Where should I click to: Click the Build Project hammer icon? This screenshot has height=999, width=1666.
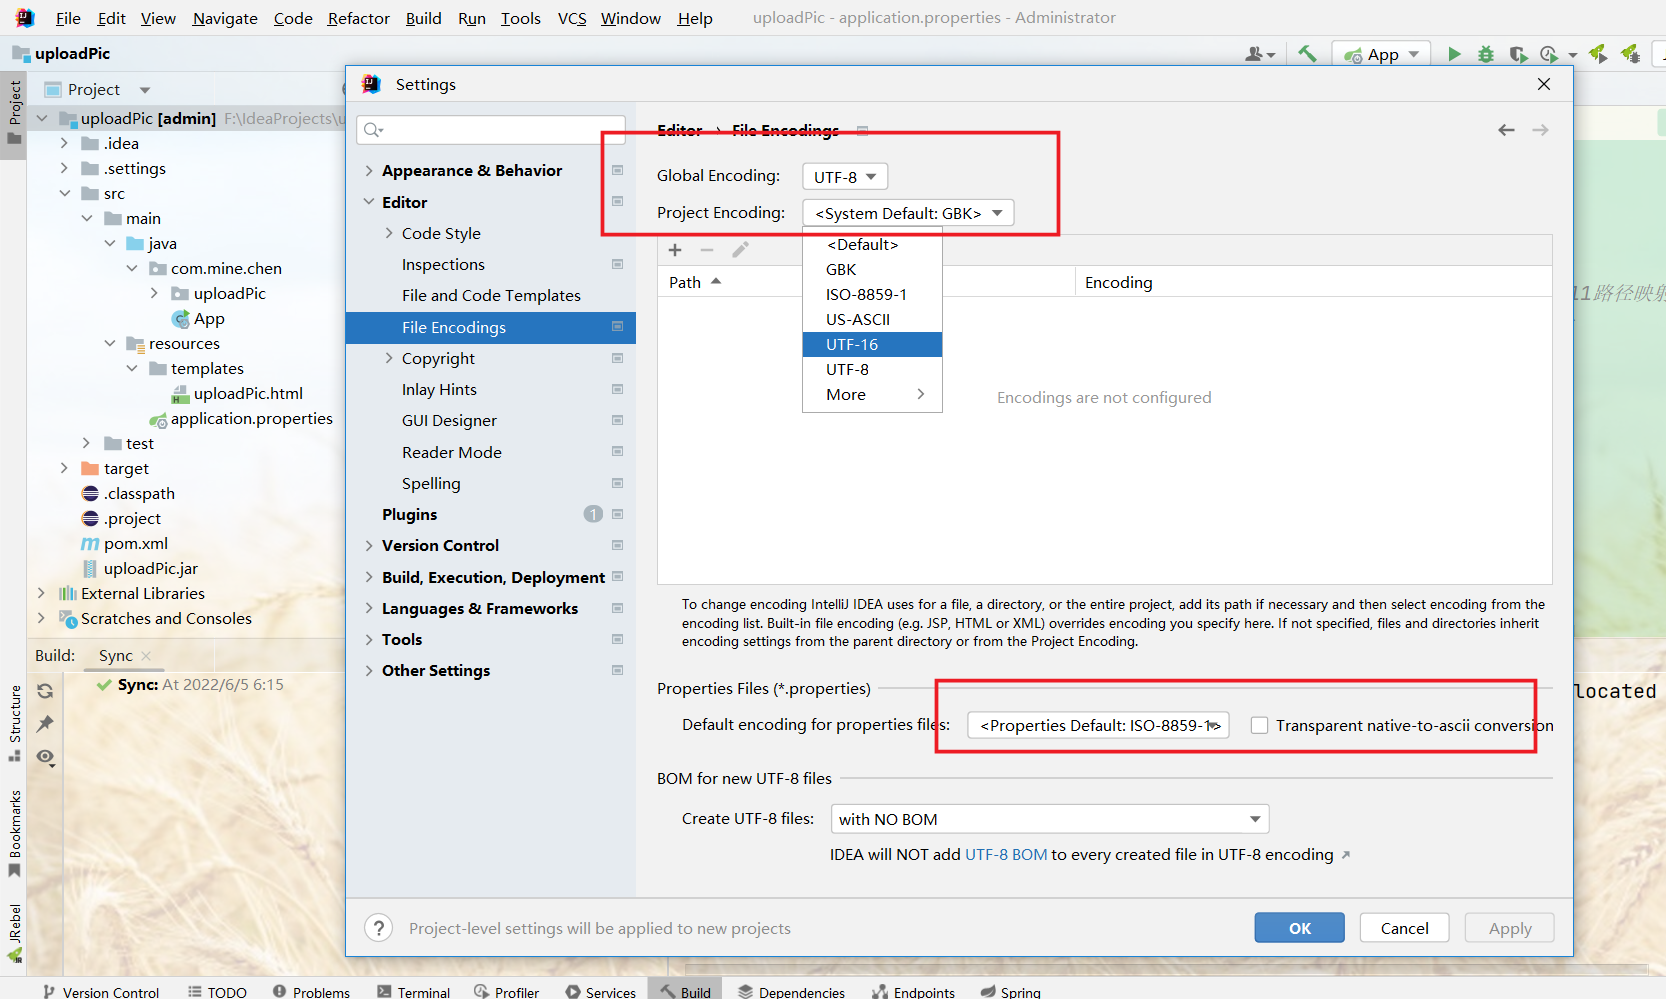point(1307,54)
